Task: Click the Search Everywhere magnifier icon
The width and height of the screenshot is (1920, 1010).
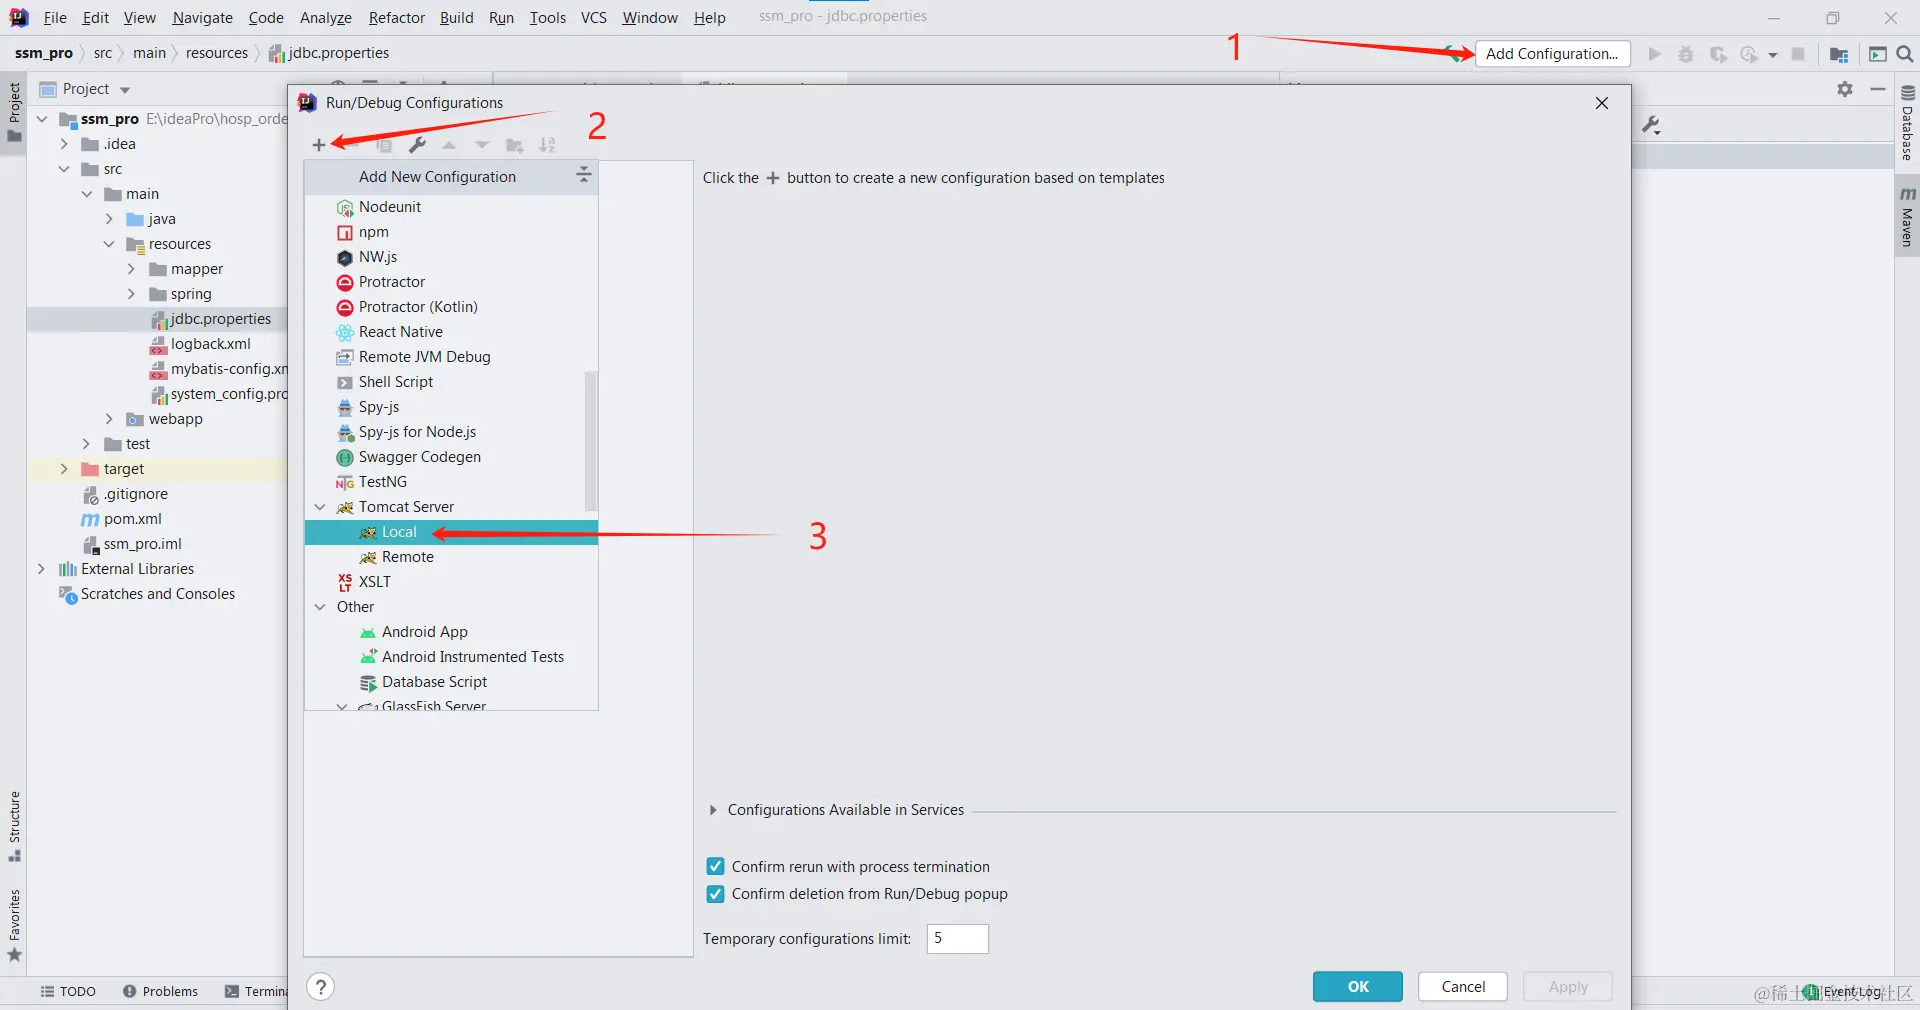Action: pos(1905,54)
